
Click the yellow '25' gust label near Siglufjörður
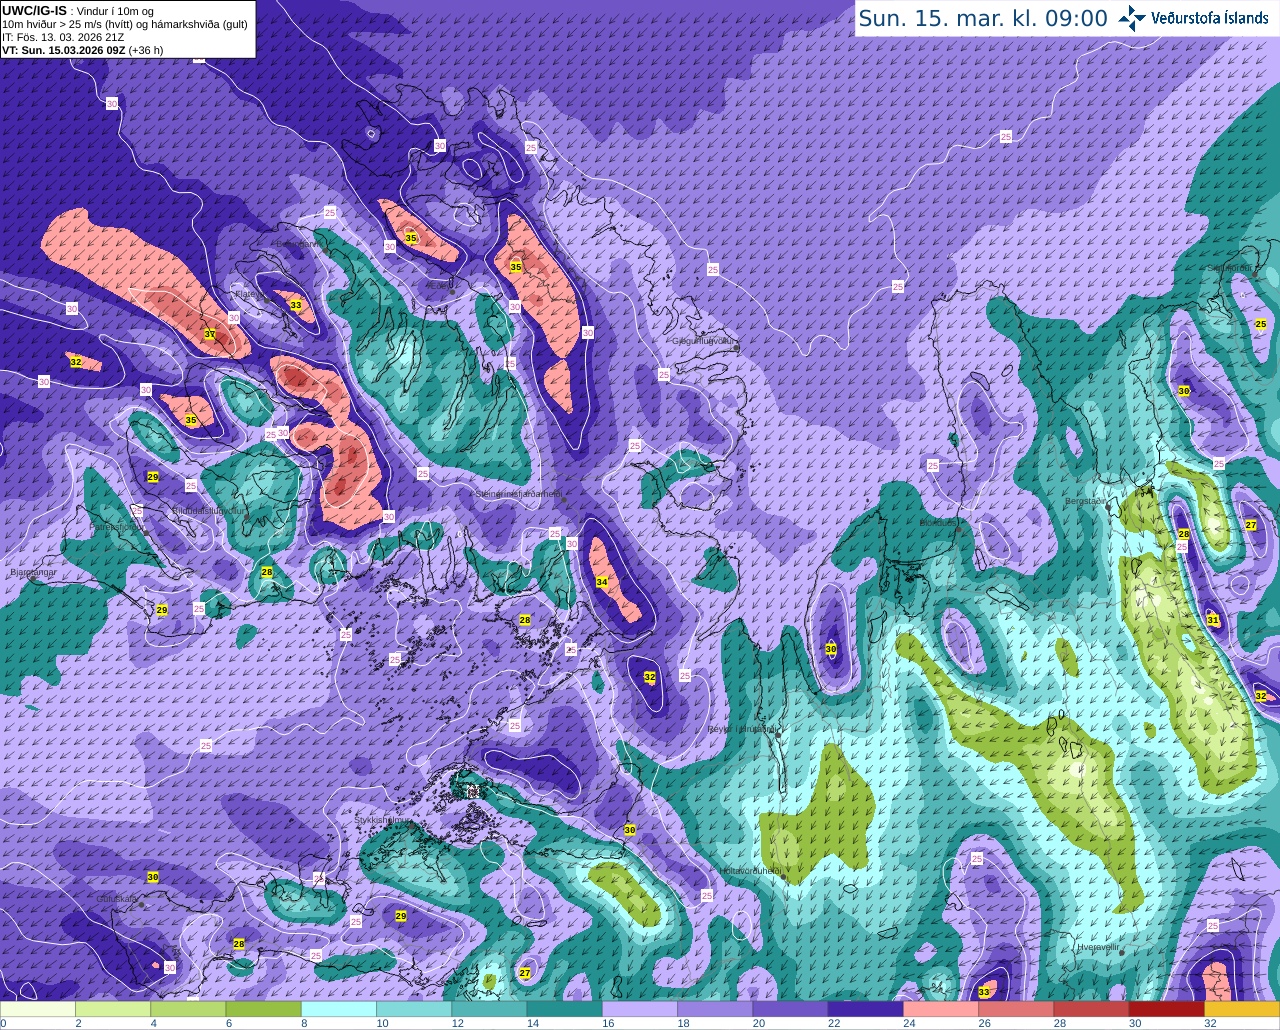(x=1260, y=324)
